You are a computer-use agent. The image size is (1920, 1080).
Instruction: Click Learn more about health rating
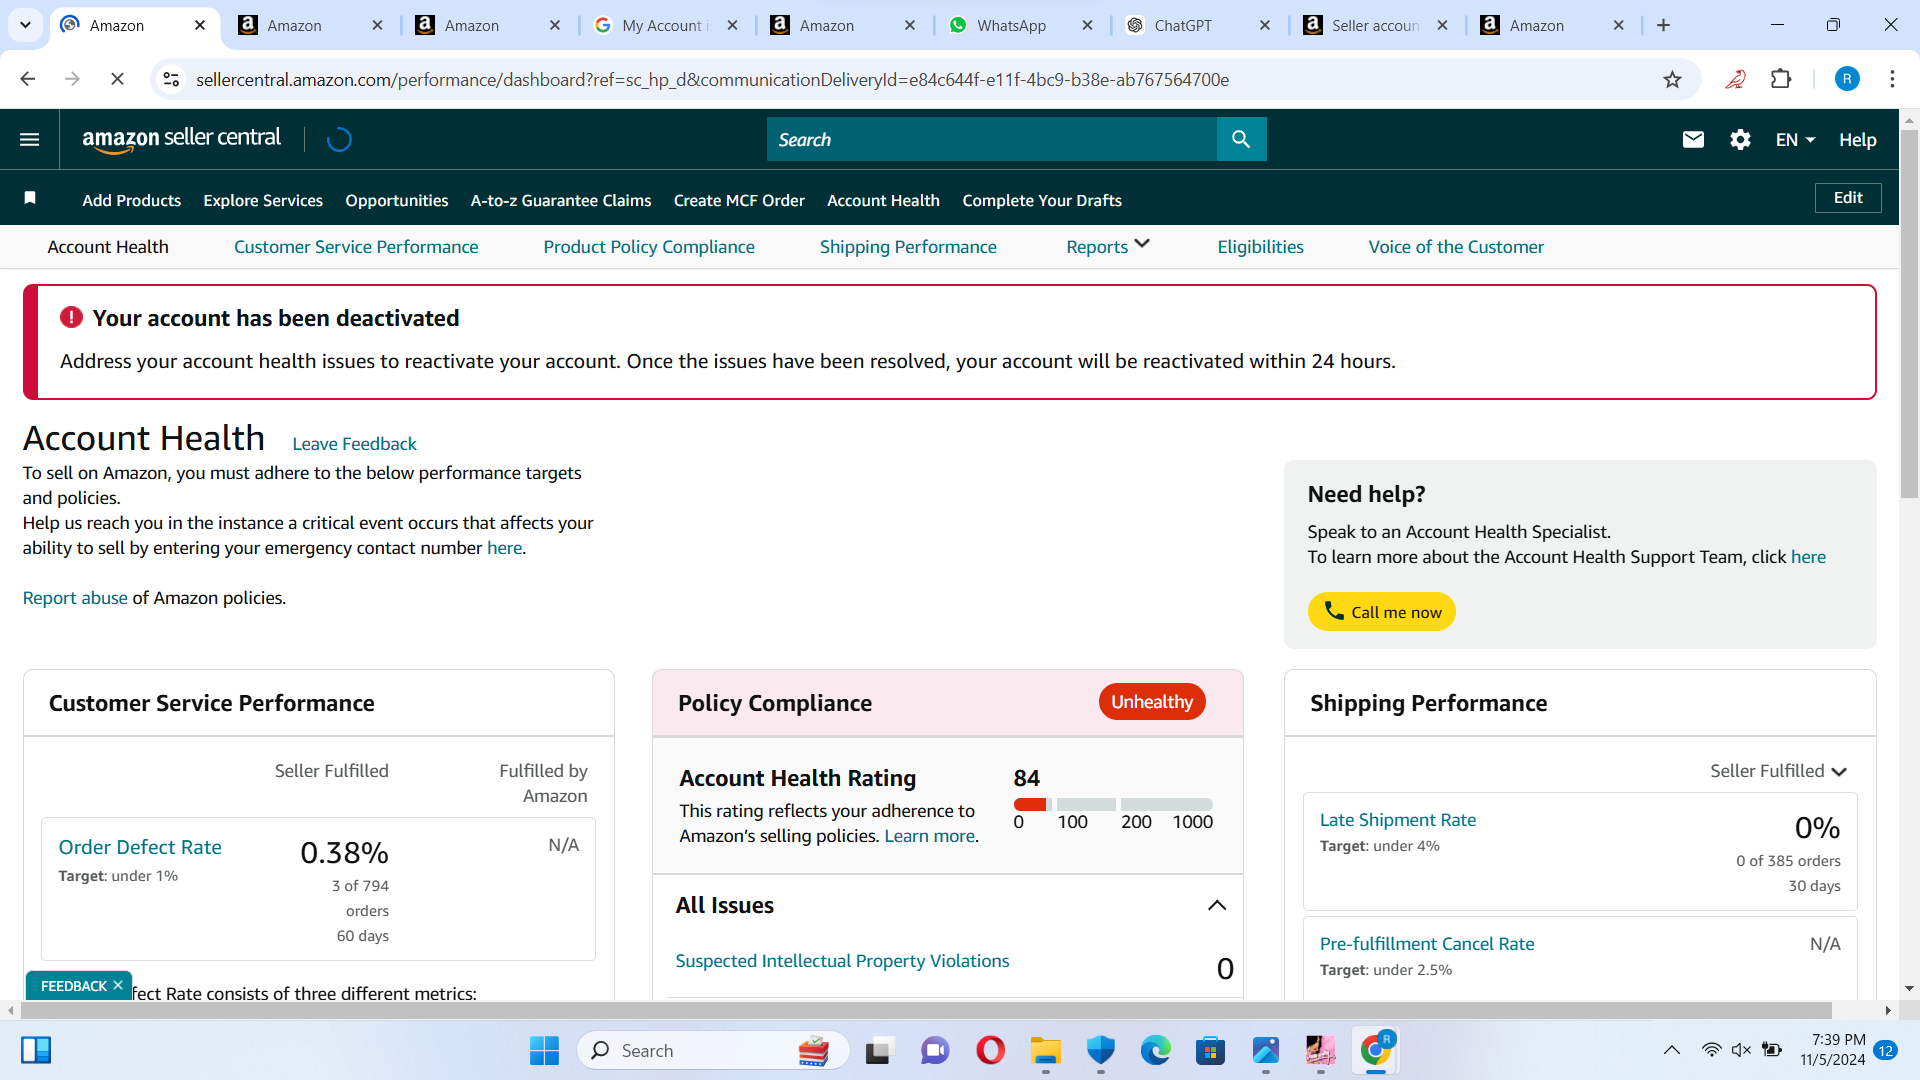click(930, 835)
